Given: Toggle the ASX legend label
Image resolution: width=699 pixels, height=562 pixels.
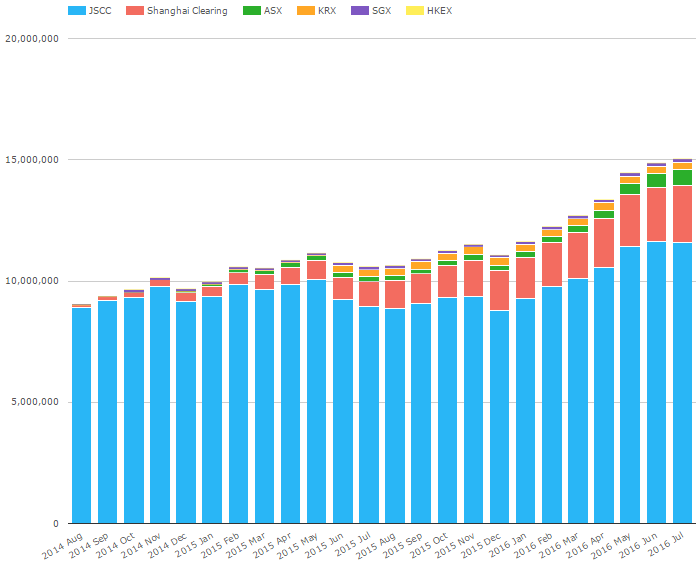Looking at the screenshot, I should [x=273, y=11].
